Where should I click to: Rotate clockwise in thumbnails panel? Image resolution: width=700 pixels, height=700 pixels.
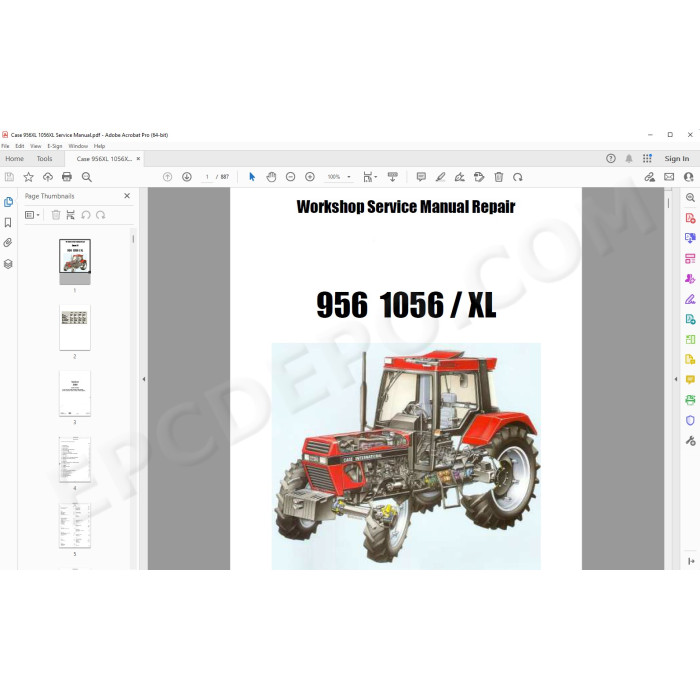click(x=100, y=215)
